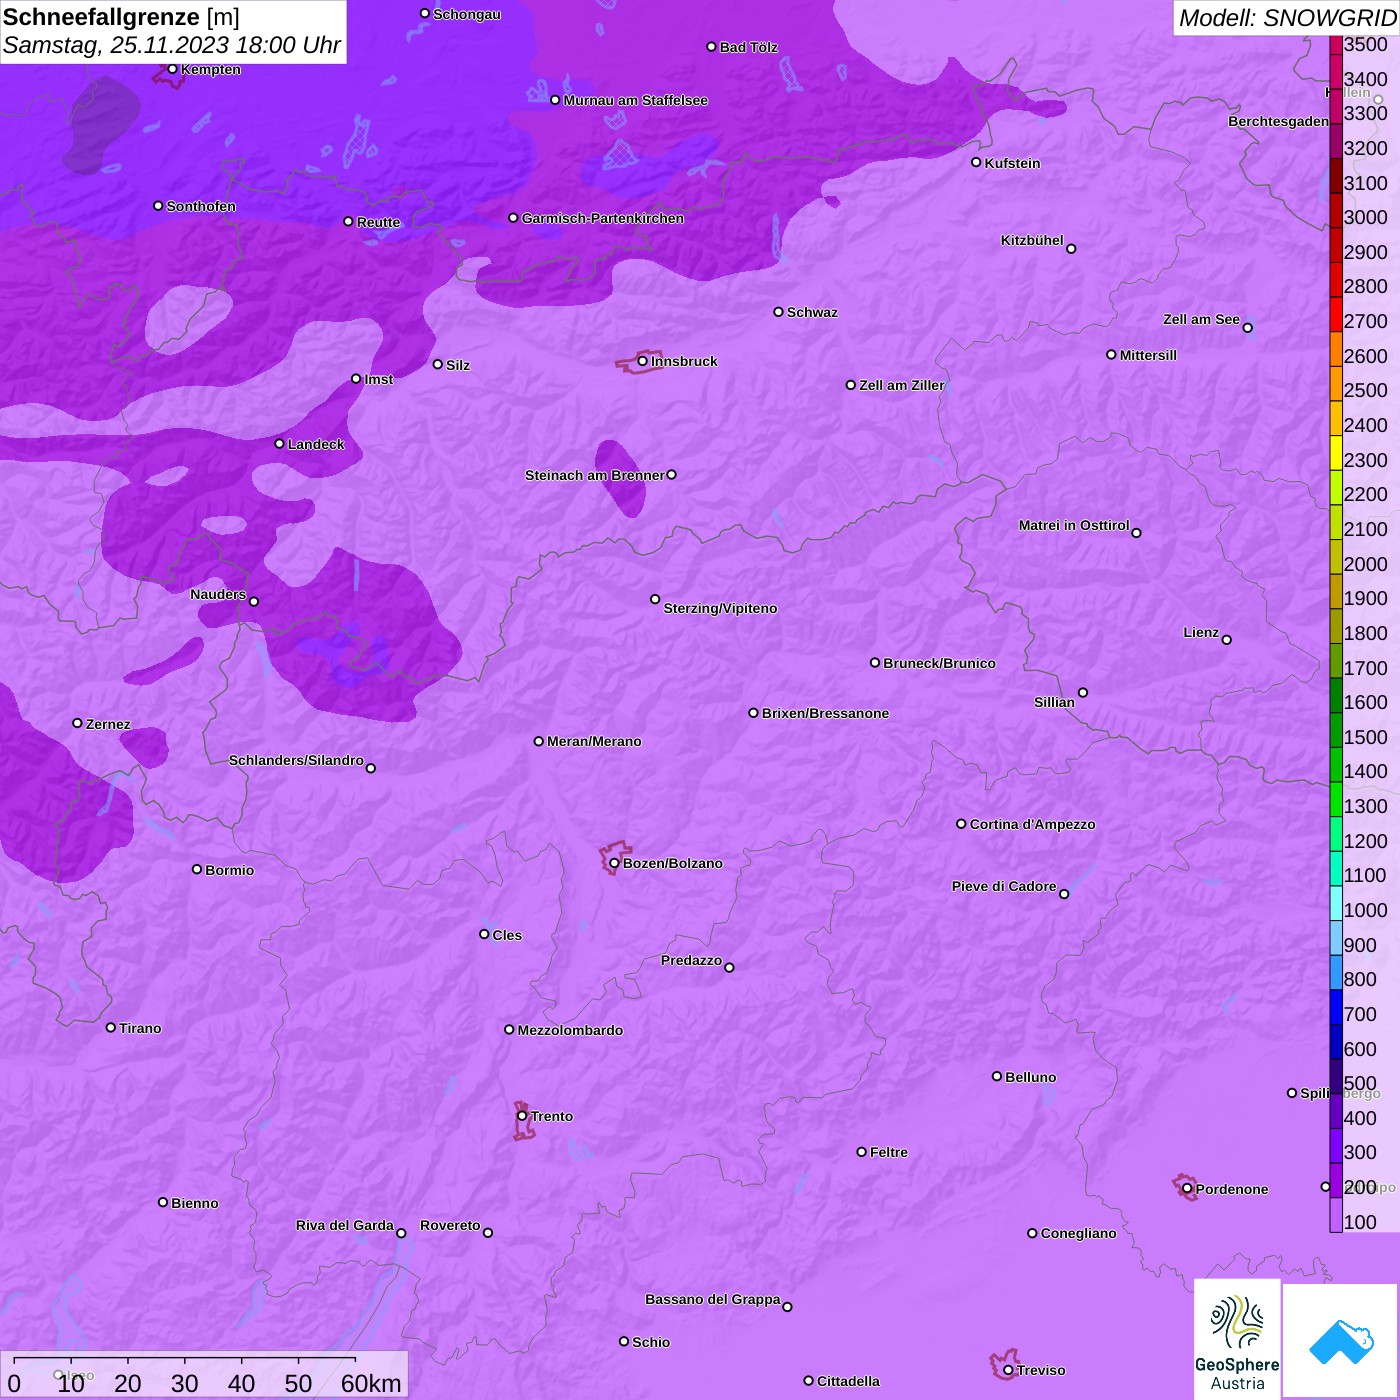This screenshot has width=1400, height=1400.
Task: Click the Treviso city marker
Action: click(1008, 1370)
